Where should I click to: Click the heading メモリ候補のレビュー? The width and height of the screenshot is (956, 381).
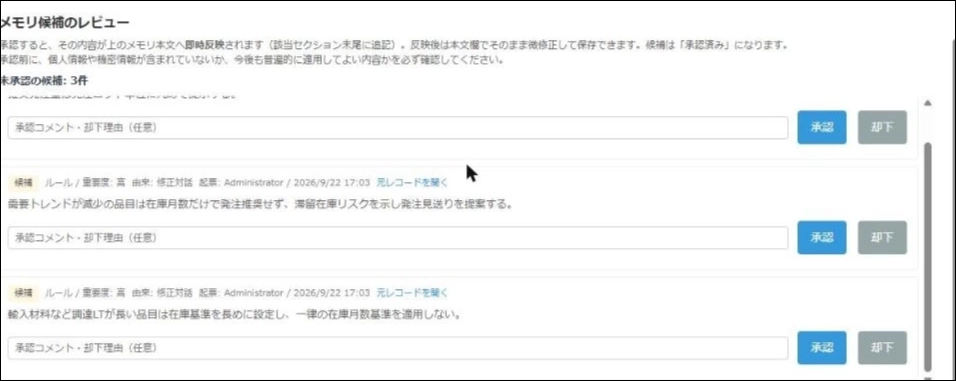(65, 23)
